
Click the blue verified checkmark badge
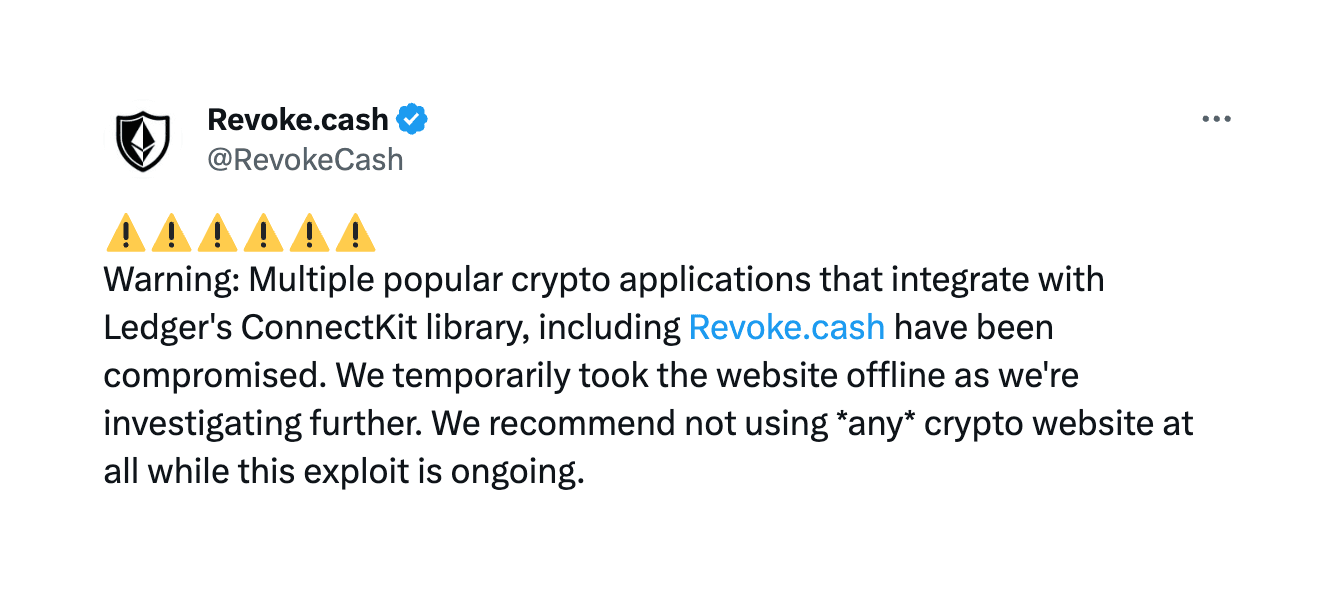[412, 119]
